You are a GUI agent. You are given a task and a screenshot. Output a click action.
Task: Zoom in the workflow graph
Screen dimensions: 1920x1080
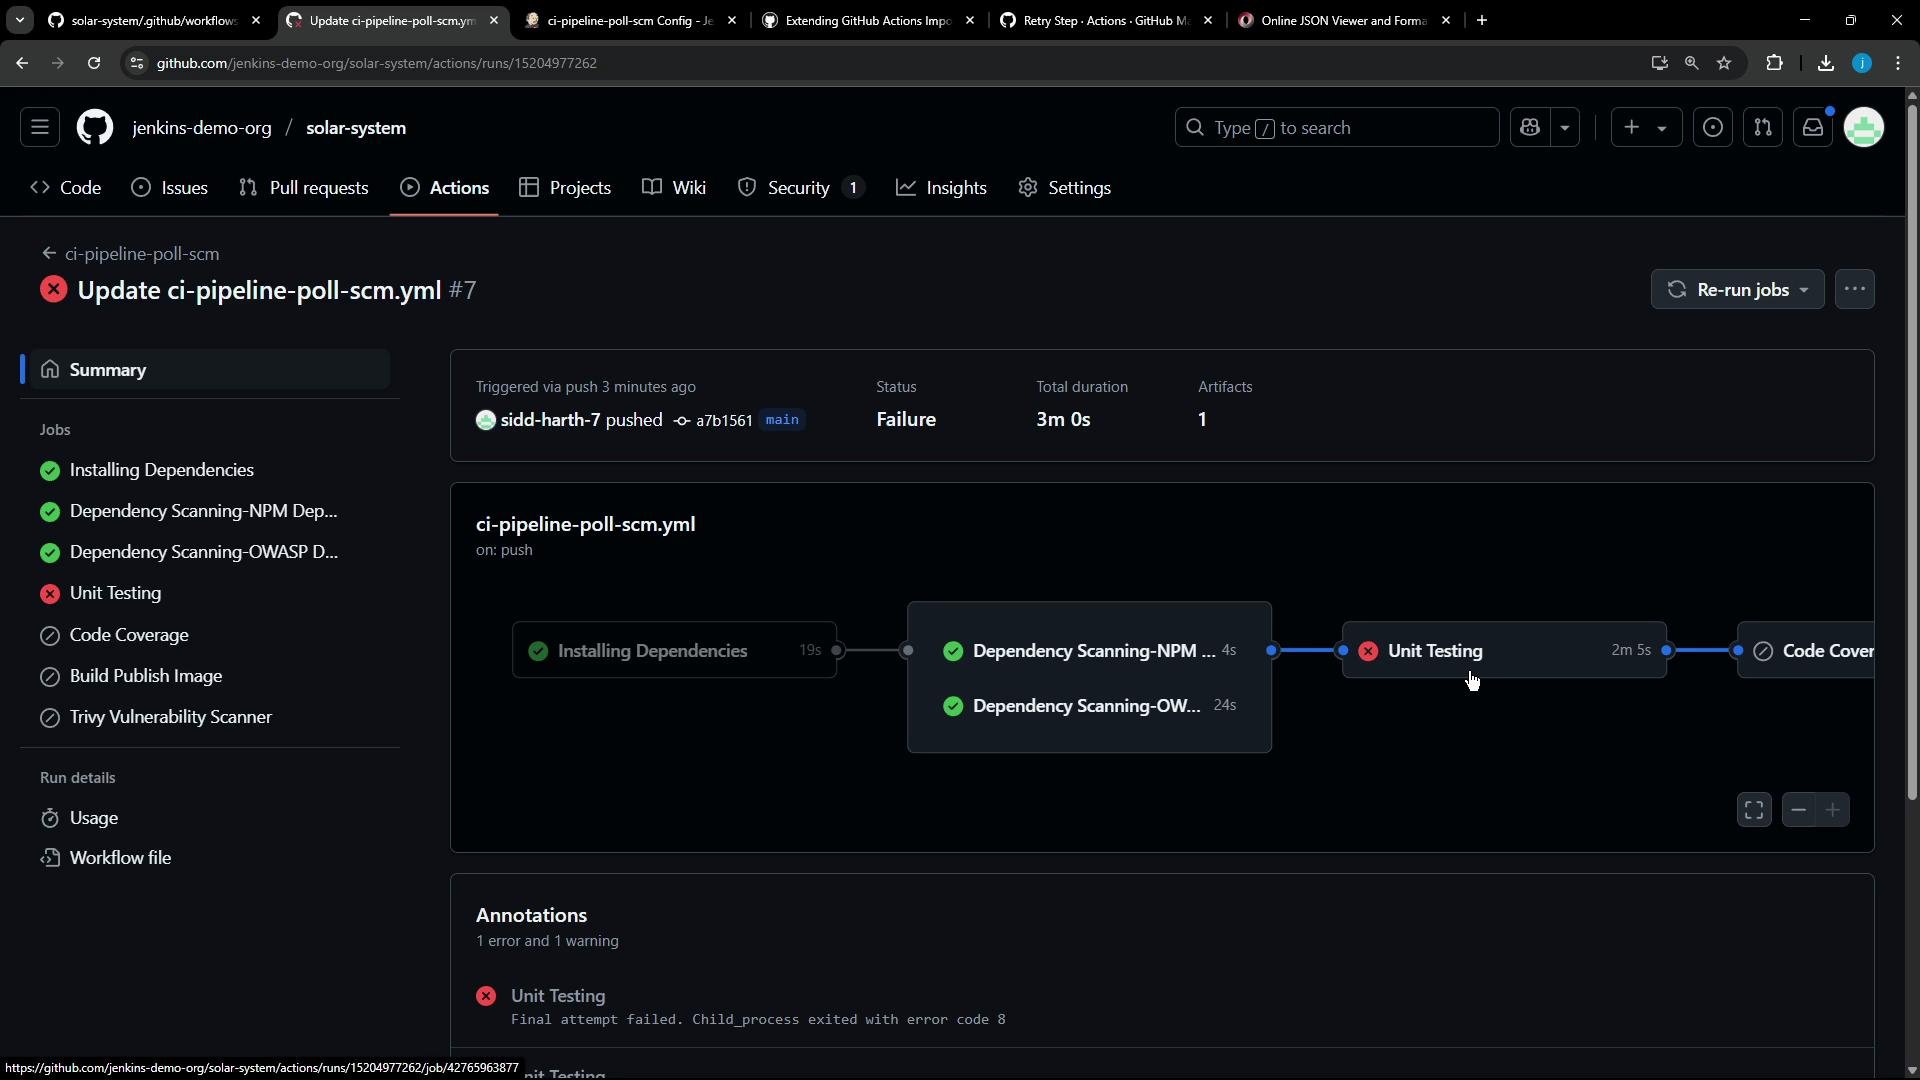[1833, 810]
